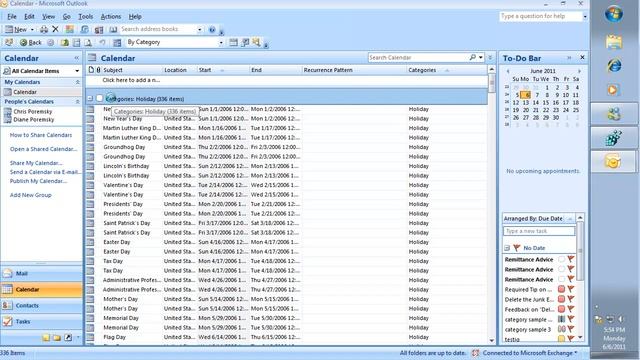Collapse the No Date task group
This screenshot has height=360, width=640.
pyautogui.click(x=507, y=248)
